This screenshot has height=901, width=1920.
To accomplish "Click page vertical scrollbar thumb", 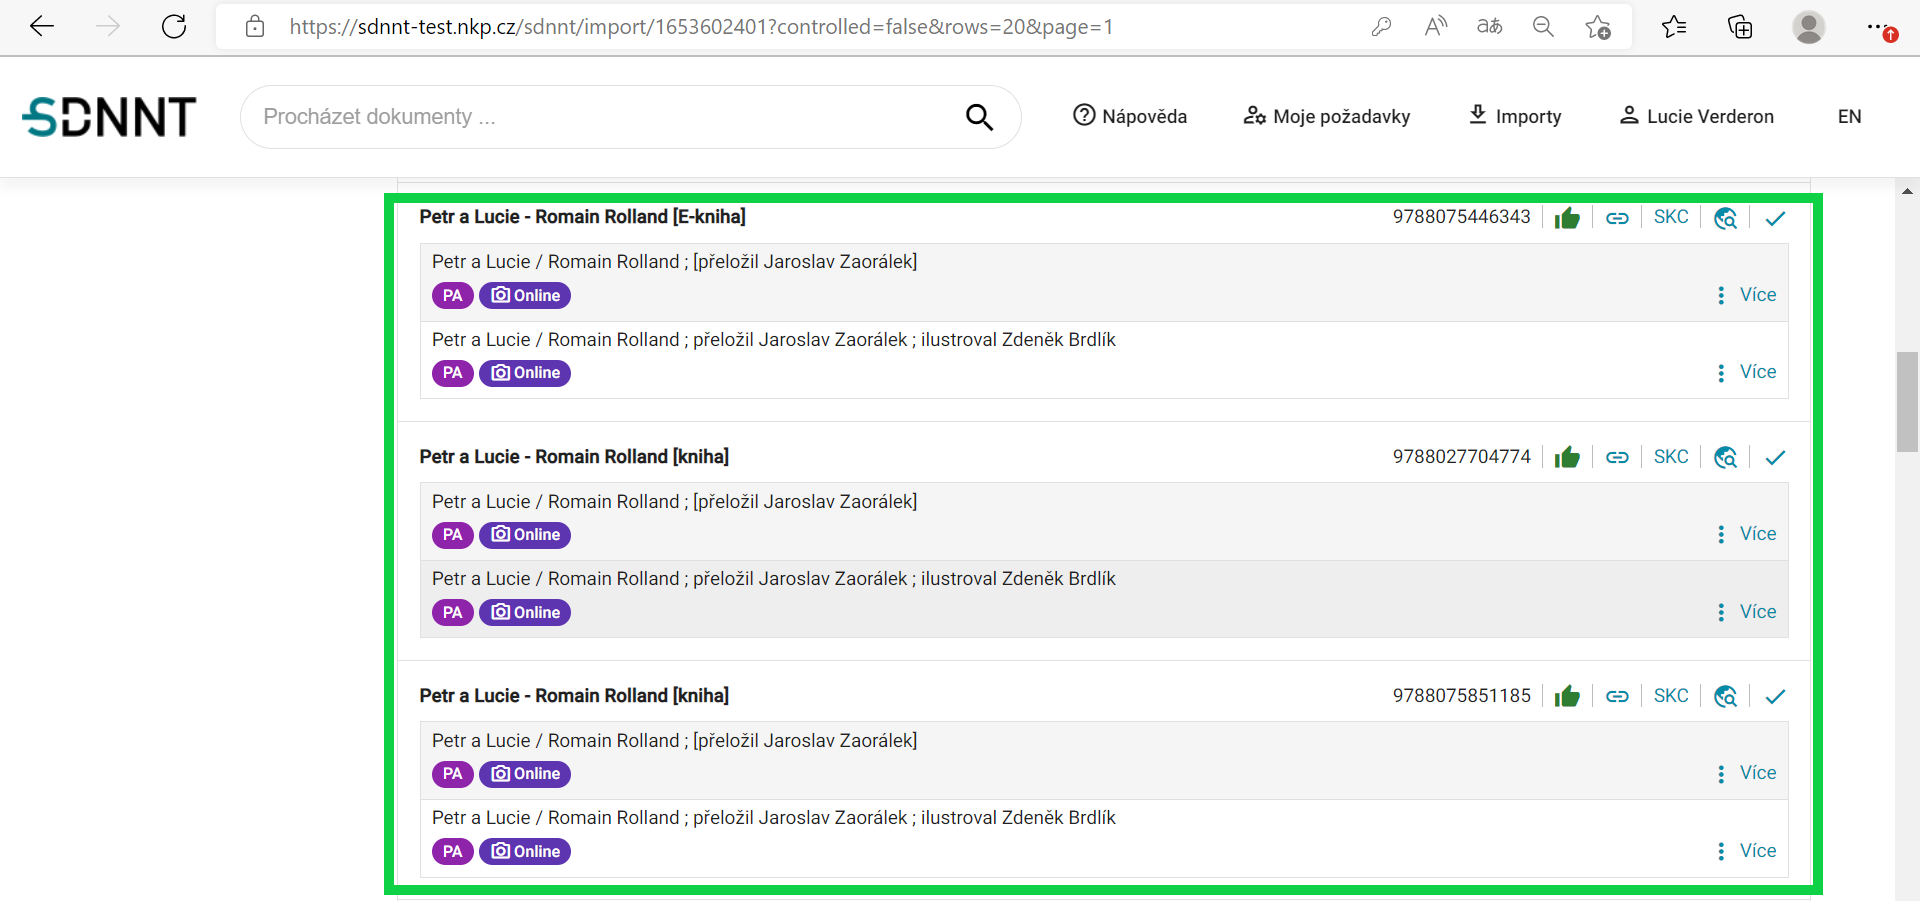I will click(x=1907, y=402).
